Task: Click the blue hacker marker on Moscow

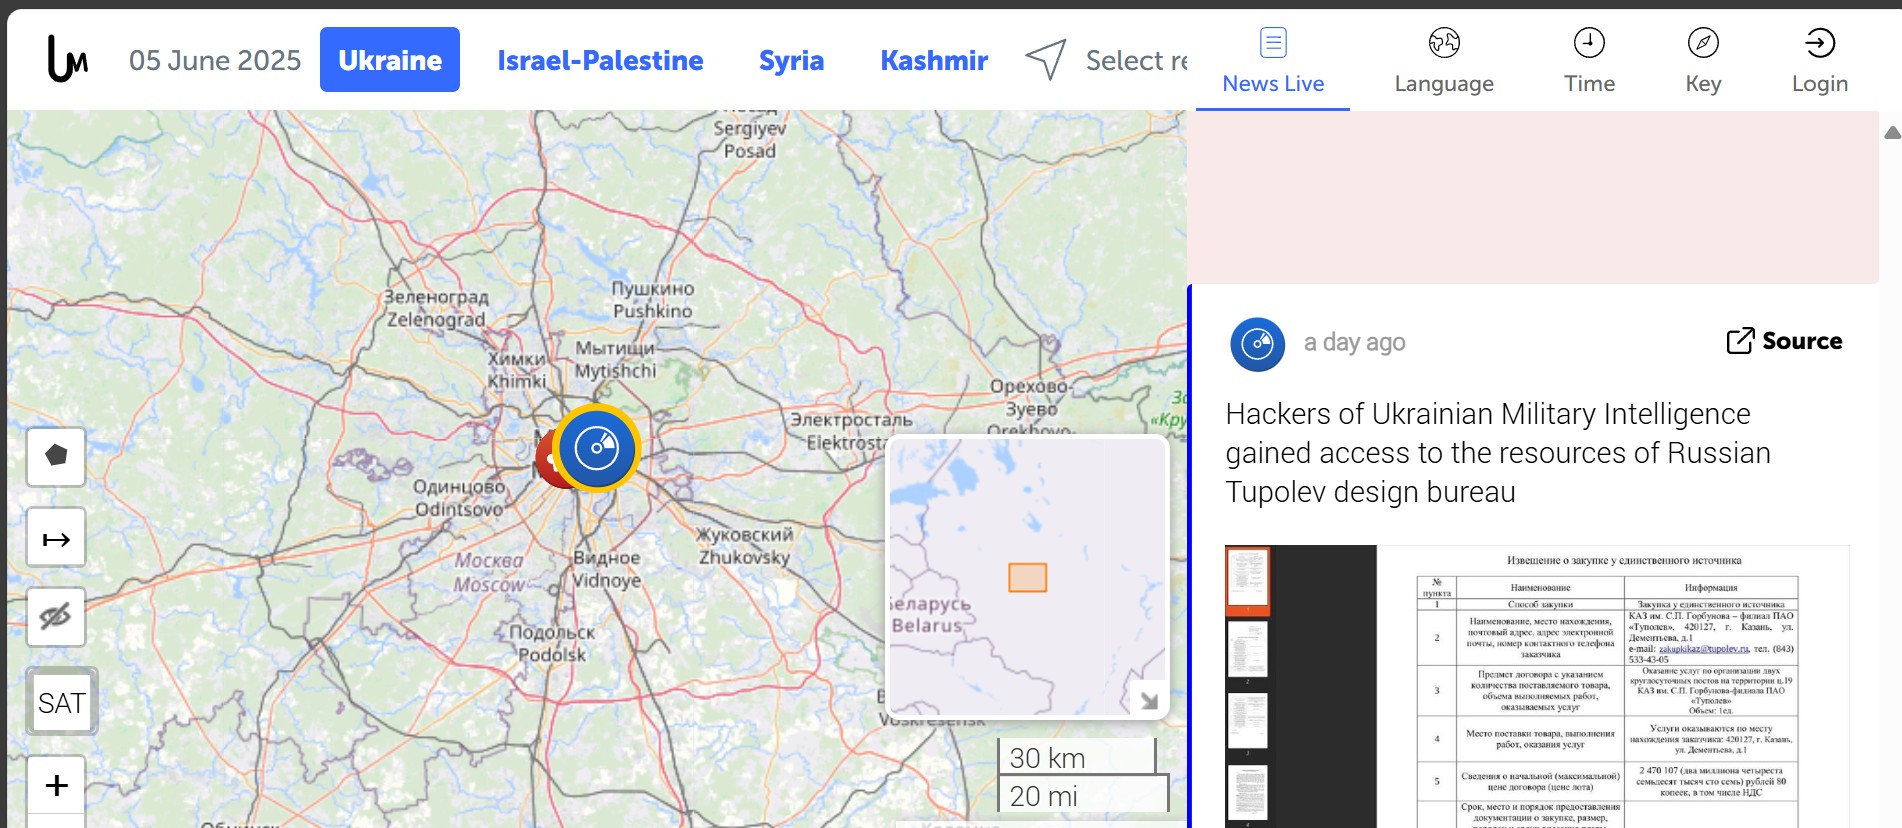Action: (597, 448)
